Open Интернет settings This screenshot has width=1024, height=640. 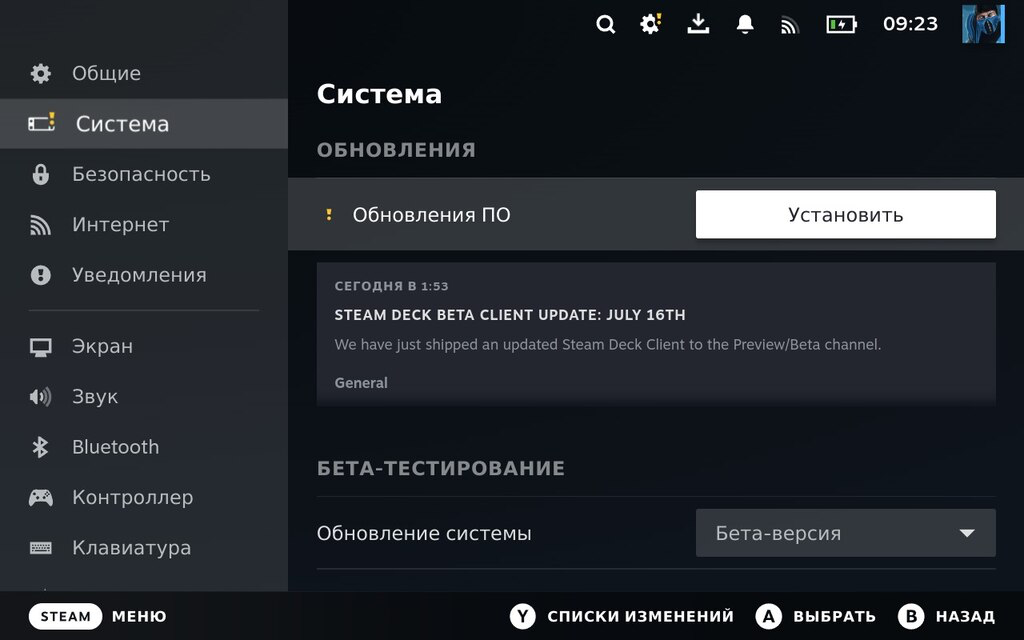click(144, 225)
